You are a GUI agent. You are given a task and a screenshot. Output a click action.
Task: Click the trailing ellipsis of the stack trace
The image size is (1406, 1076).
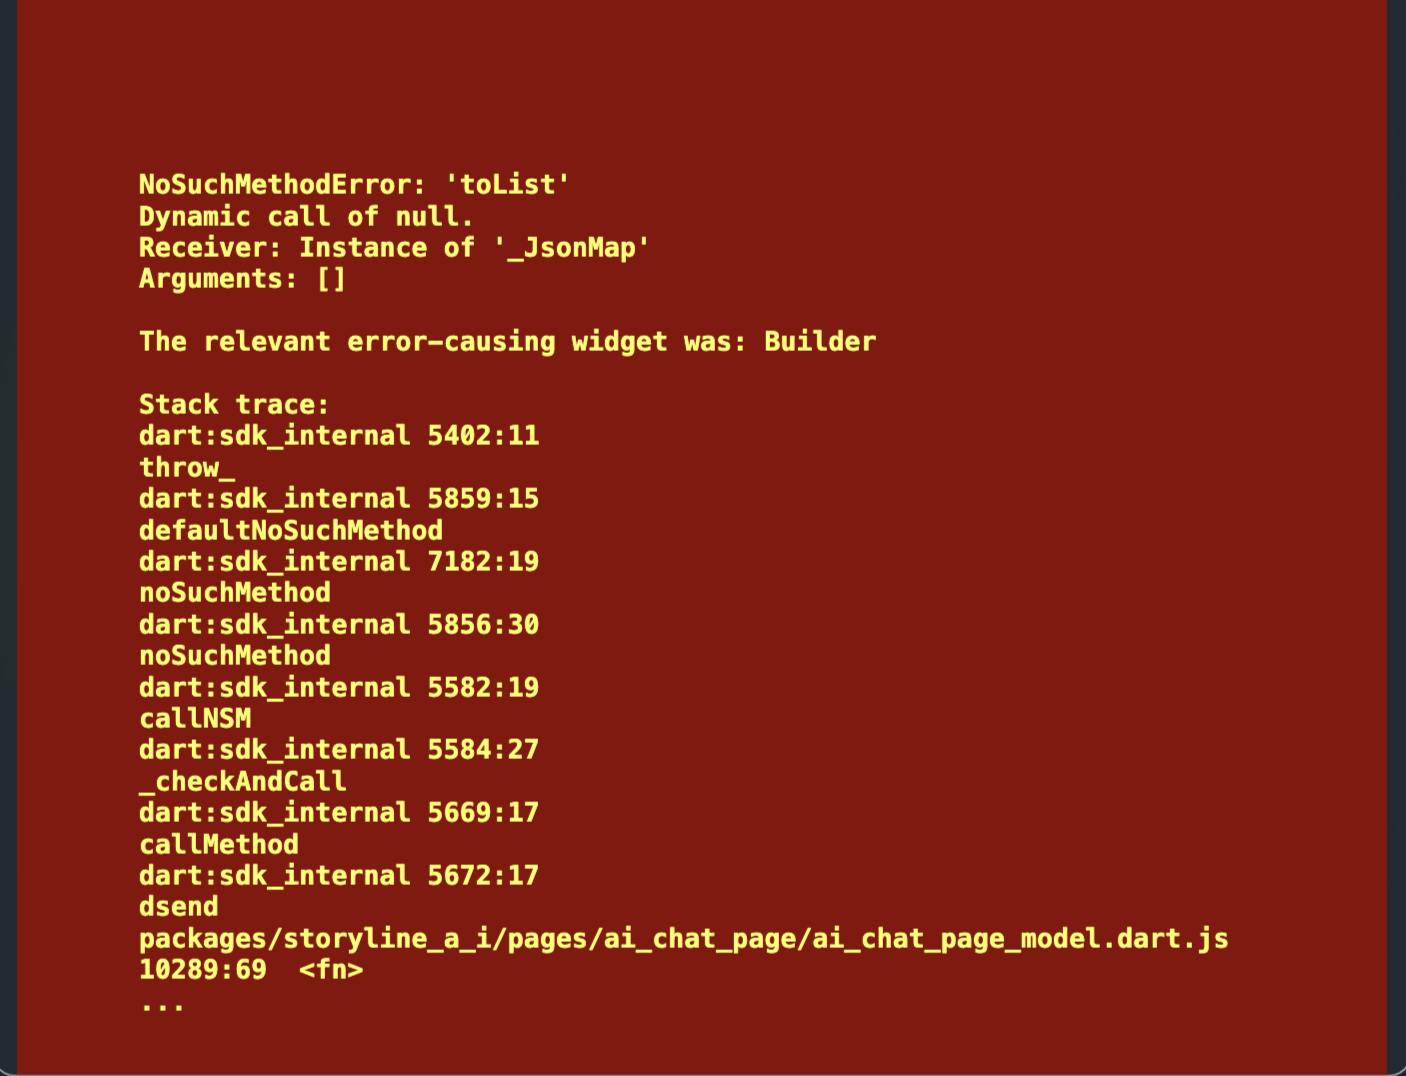[162, 1006]
